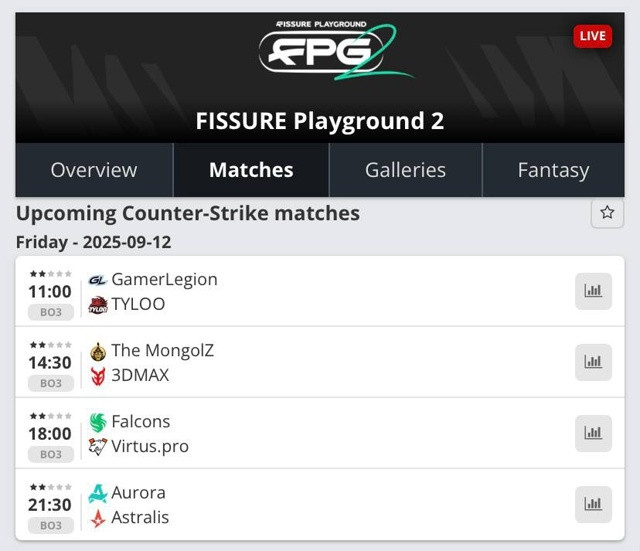This screenshot has width=640, height=551.
Task: Open stats icon for Falcons vs Virtus.pro
Action: pyautogui.click(x=593, y=433)
